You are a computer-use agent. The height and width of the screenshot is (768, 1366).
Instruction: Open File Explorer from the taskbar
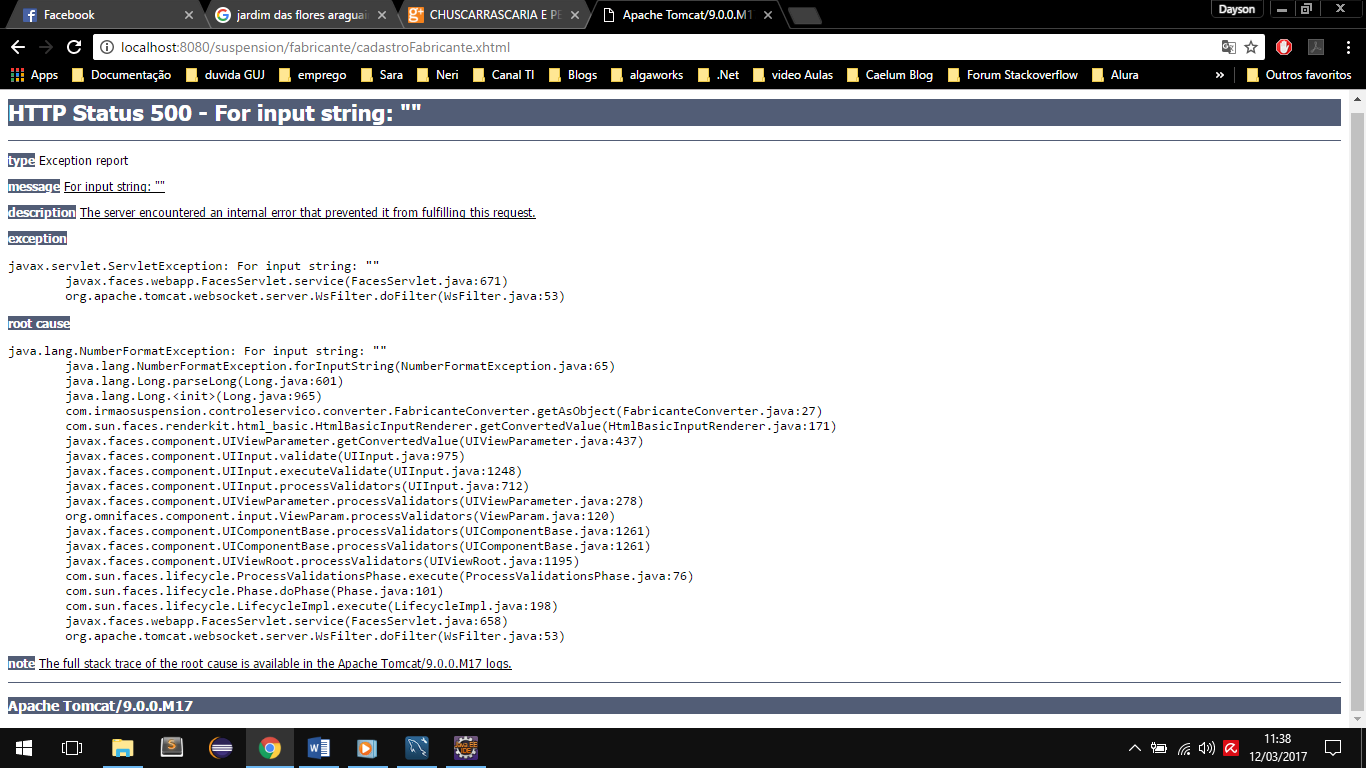click(122, 748)
